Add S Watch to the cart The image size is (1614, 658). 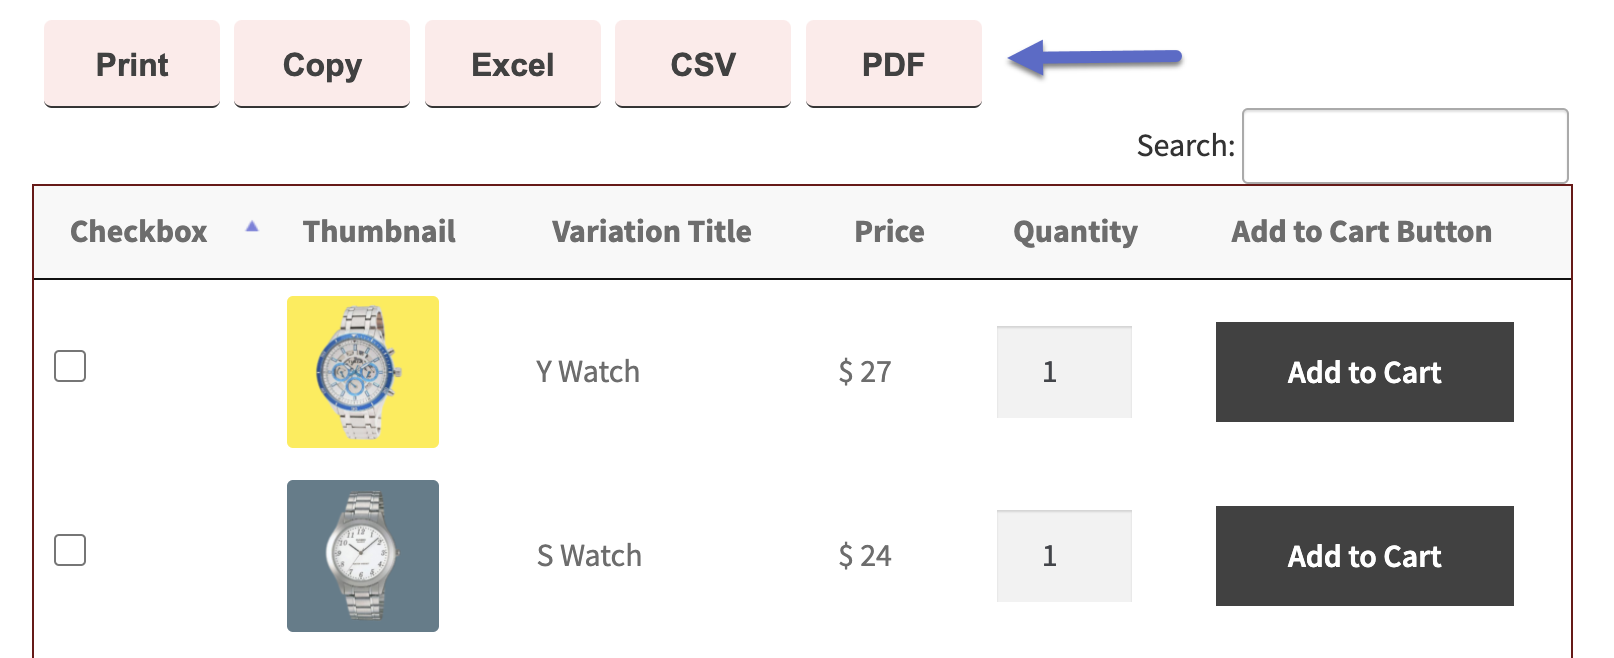[1364, 556]
